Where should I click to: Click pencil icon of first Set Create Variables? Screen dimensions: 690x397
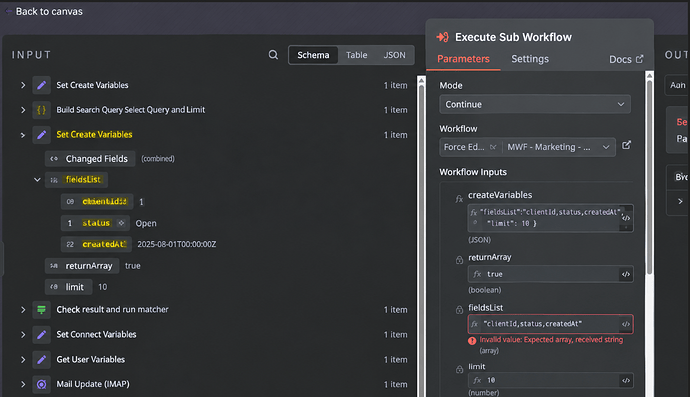[x=41, y=85]
